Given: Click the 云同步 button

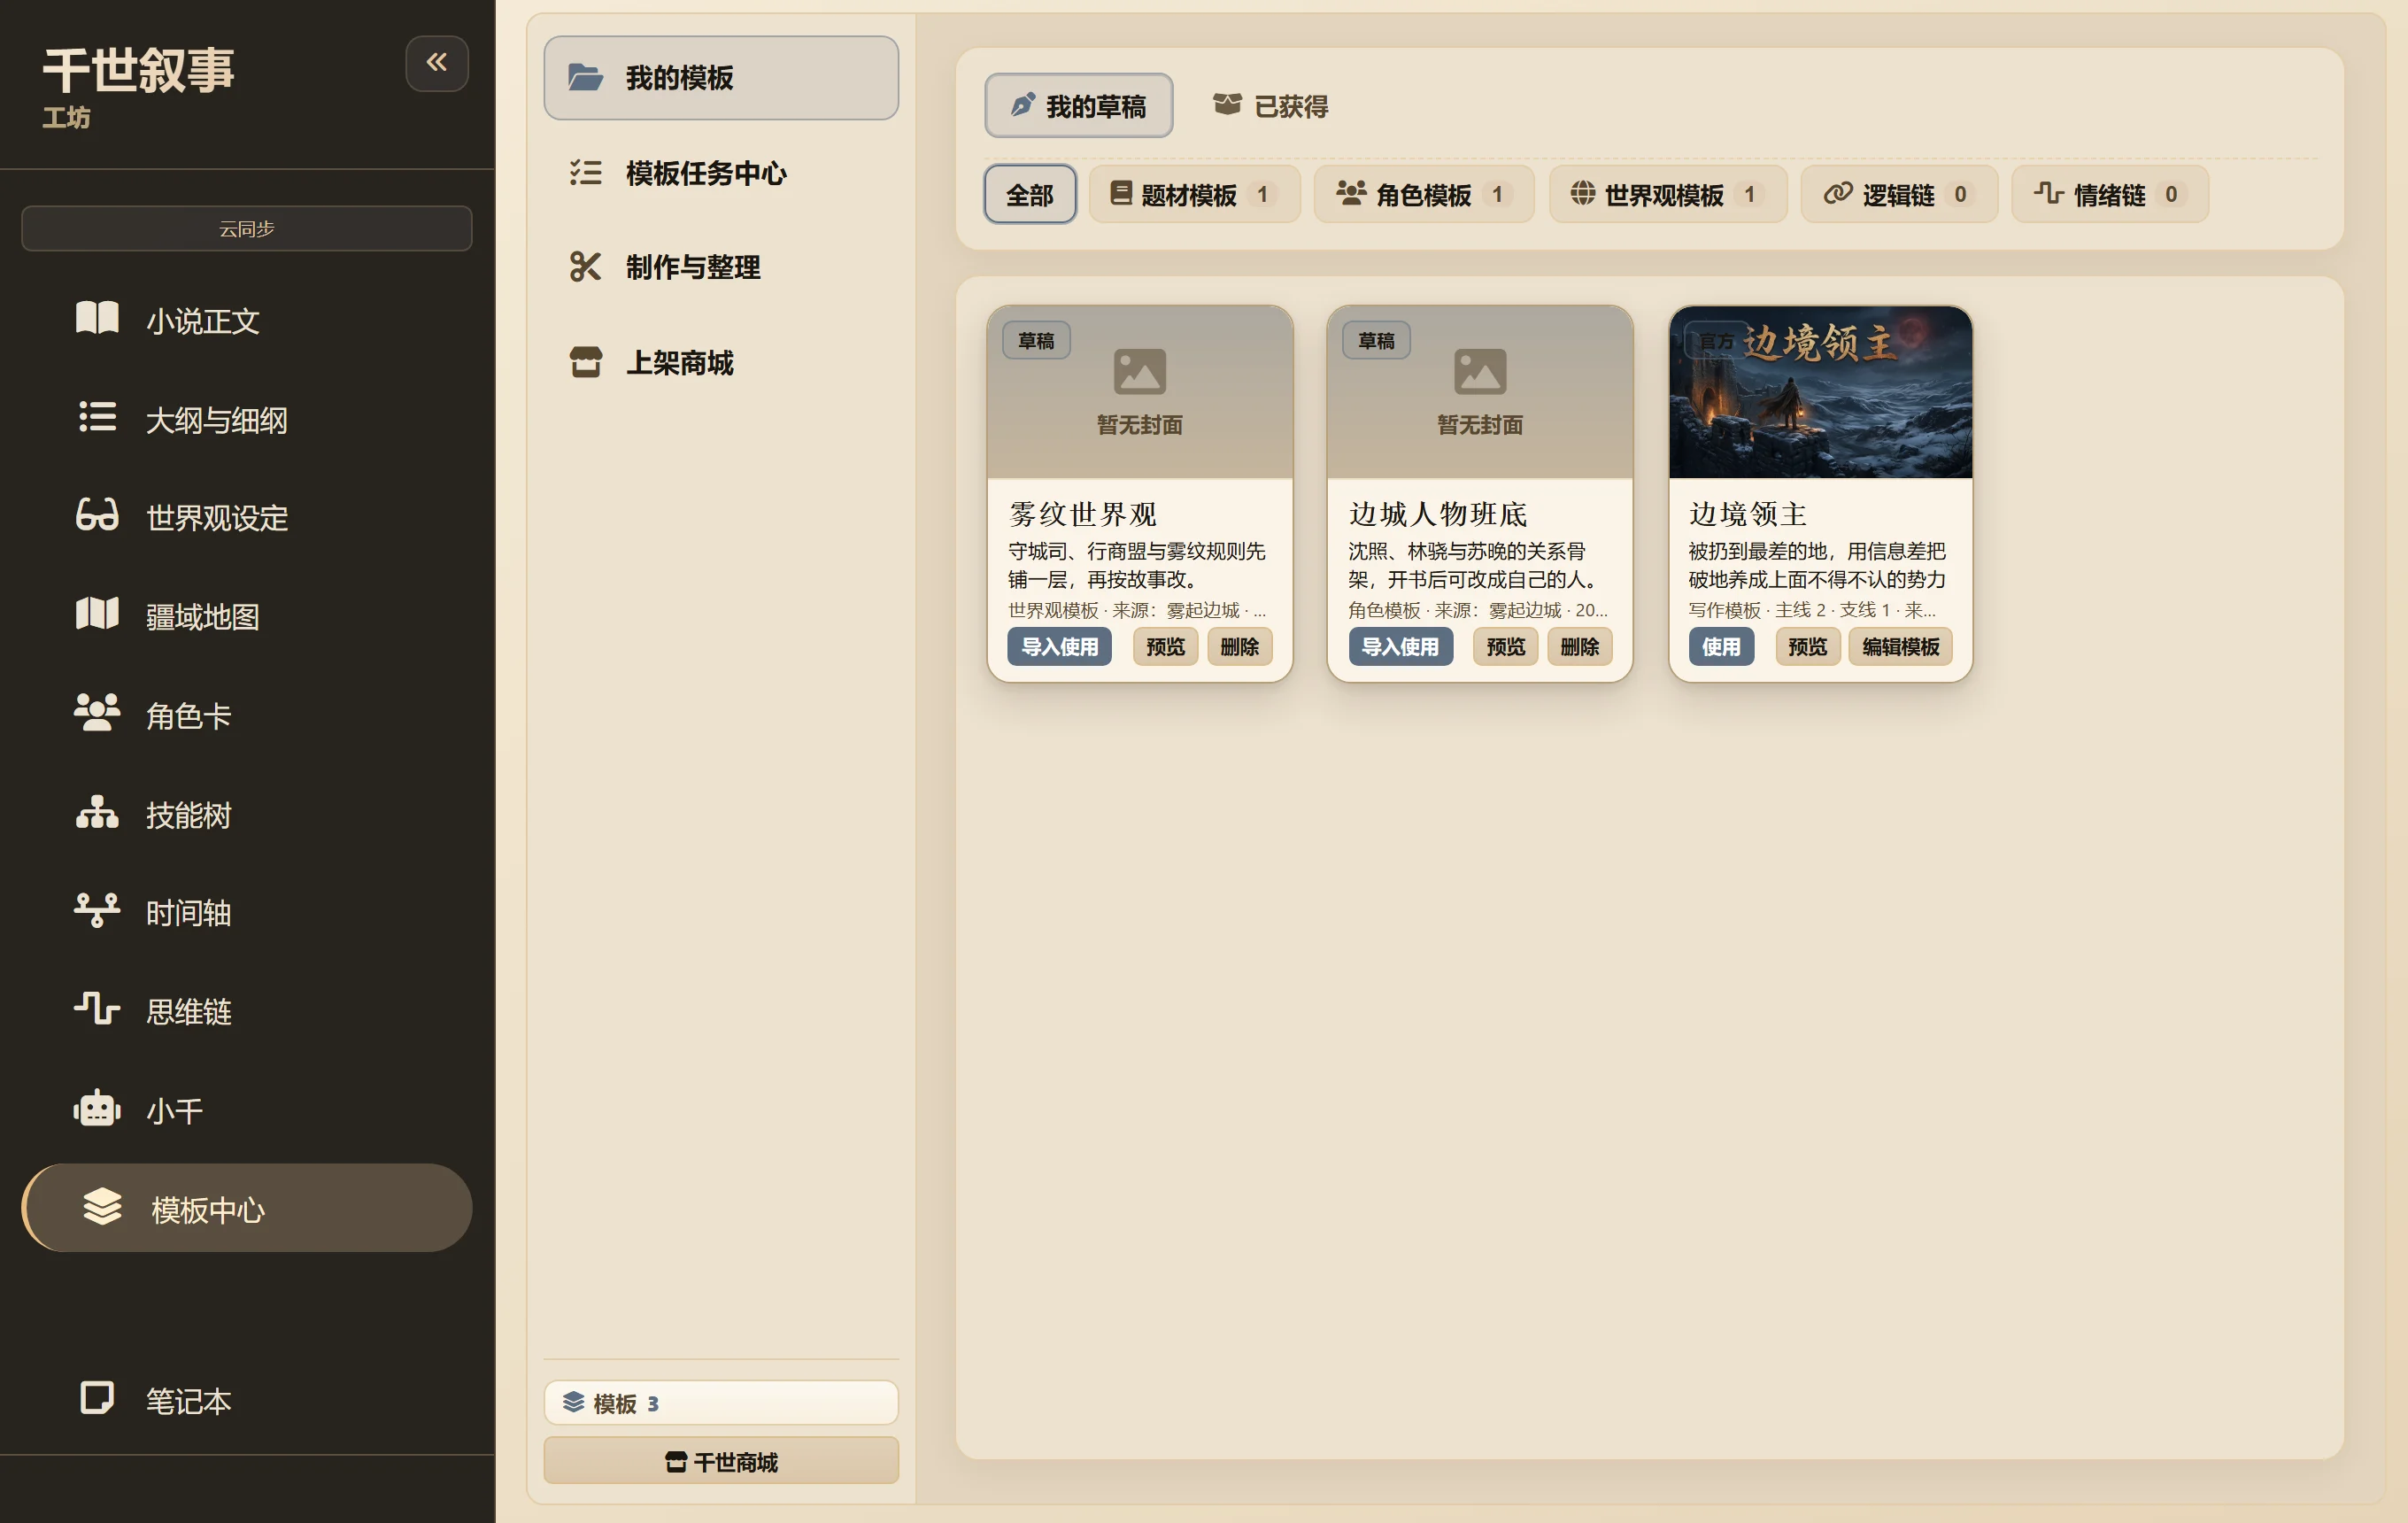Looking at the screenshot, I should click(x=246, y=228).
